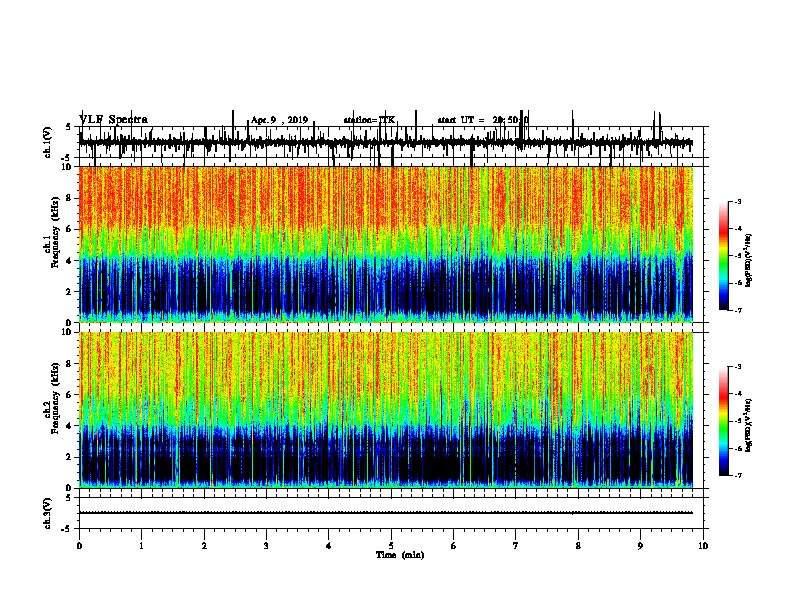792x612 pixels.
Task: Click the "4" tick on the Time axis
Action: pos(329,546)
